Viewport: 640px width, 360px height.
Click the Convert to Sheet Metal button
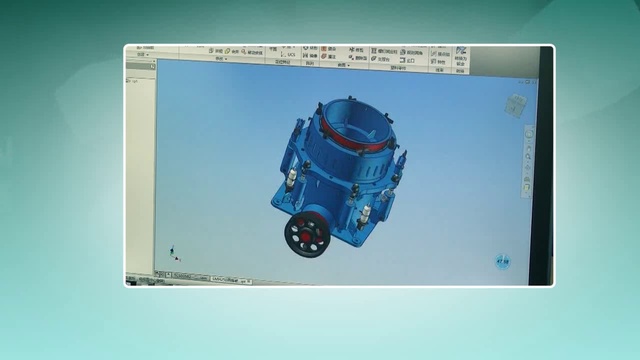[461, 56]
